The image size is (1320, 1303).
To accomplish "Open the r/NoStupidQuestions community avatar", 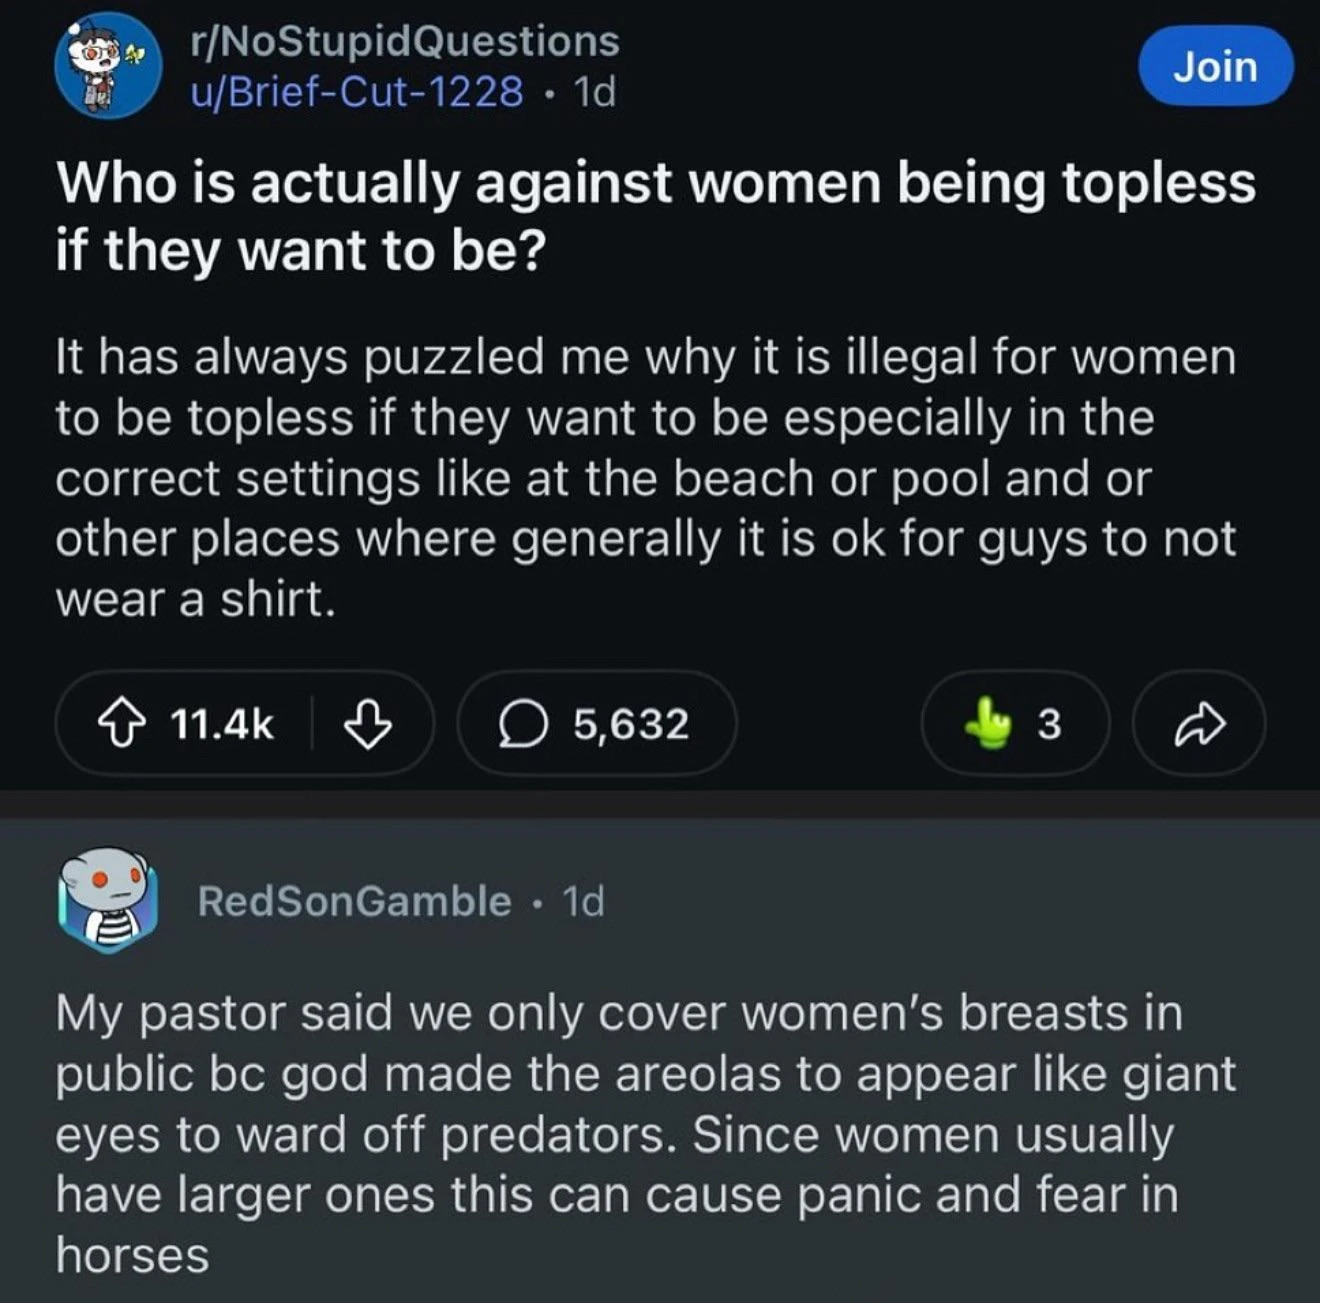I will (x=108, y=66).
